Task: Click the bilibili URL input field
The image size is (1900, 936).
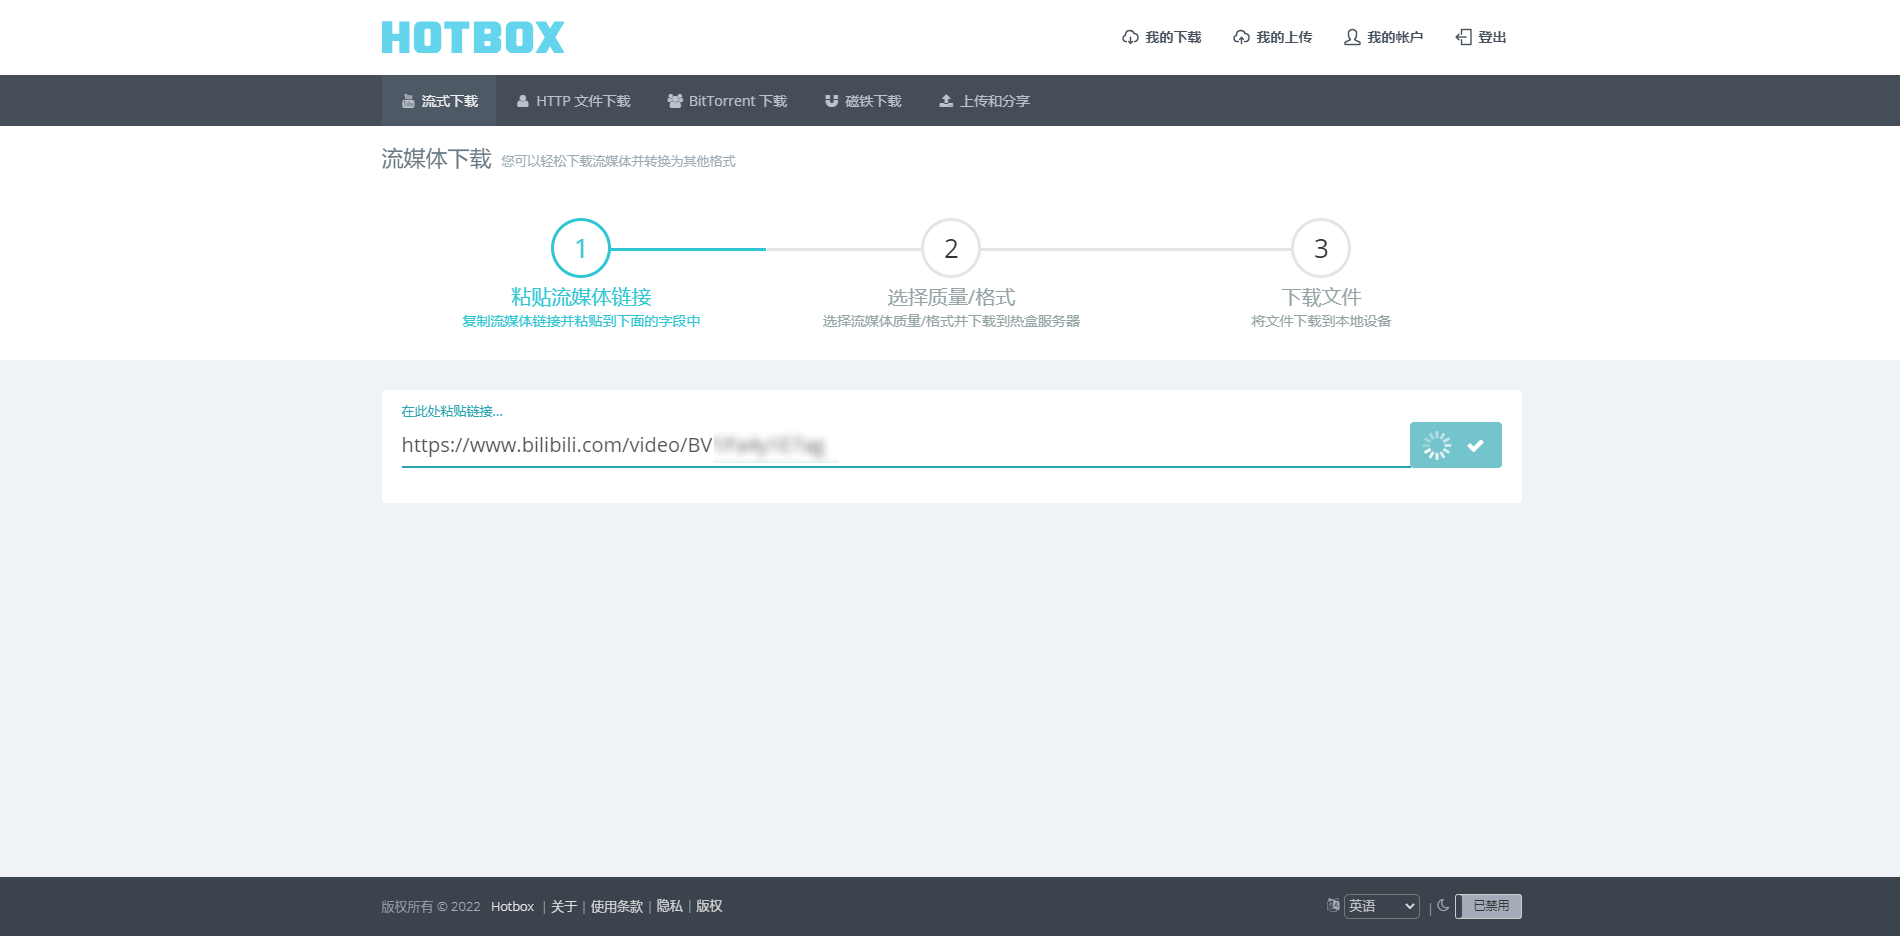Action: point(900,445)
